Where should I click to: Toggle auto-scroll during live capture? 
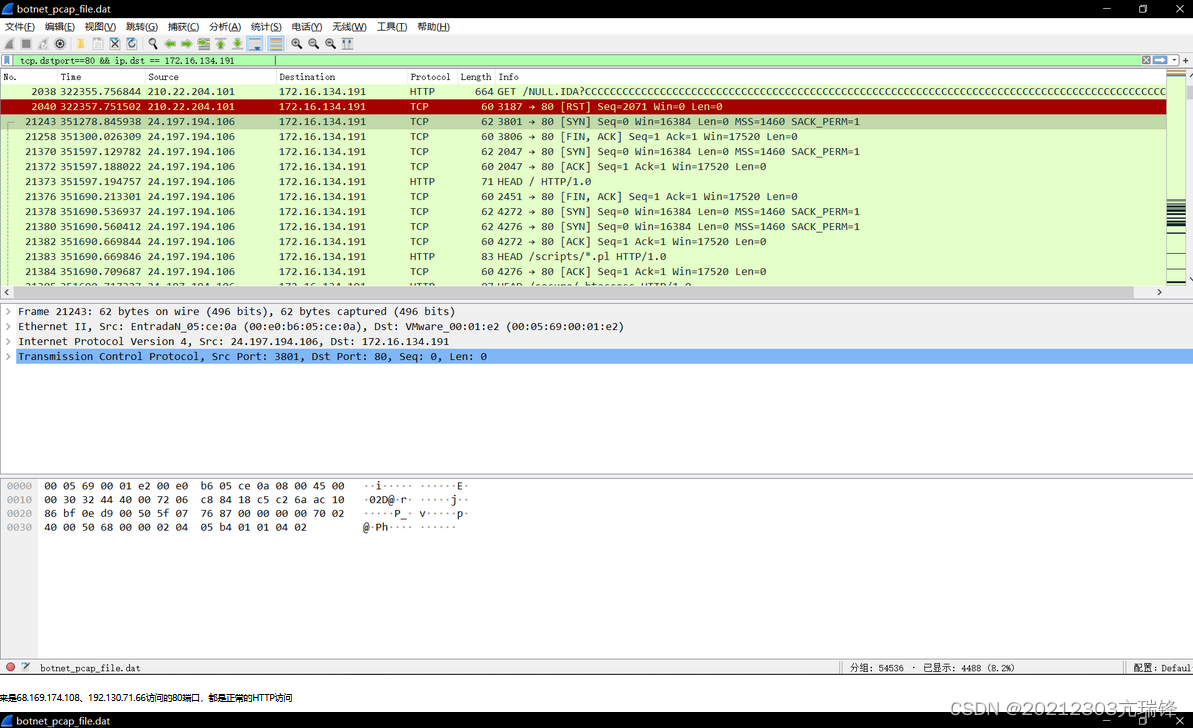(255, 44)
